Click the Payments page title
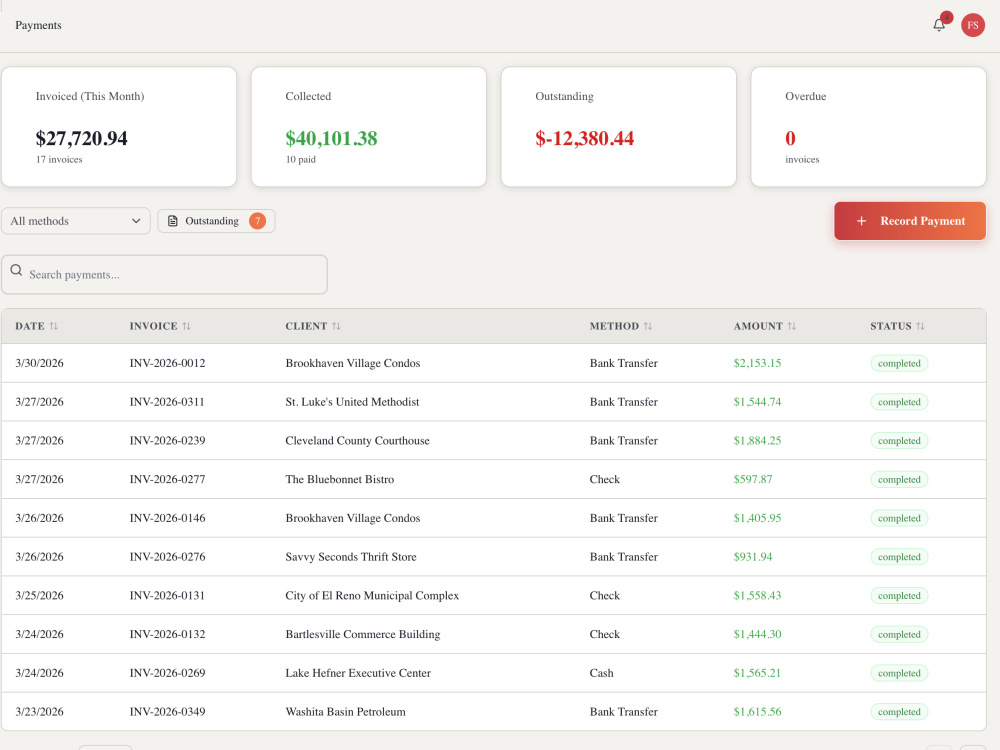Viewport: 1000px width, 750px height. (38, 25)
